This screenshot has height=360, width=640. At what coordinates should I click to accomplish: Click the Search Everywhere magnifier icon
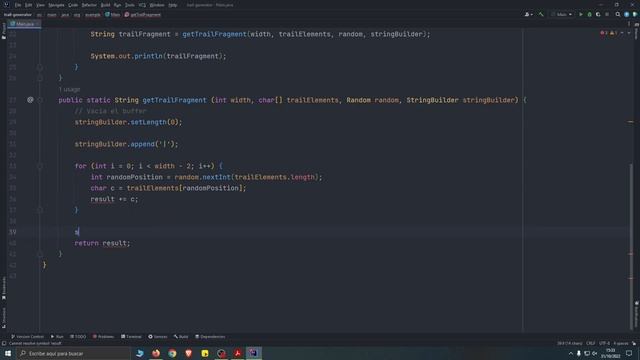click(x=618, y=14)
